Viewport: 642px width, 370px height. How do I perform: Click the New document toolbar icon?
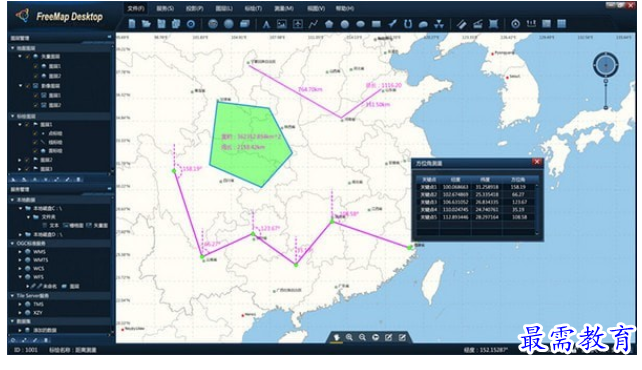tap(132, 24)
